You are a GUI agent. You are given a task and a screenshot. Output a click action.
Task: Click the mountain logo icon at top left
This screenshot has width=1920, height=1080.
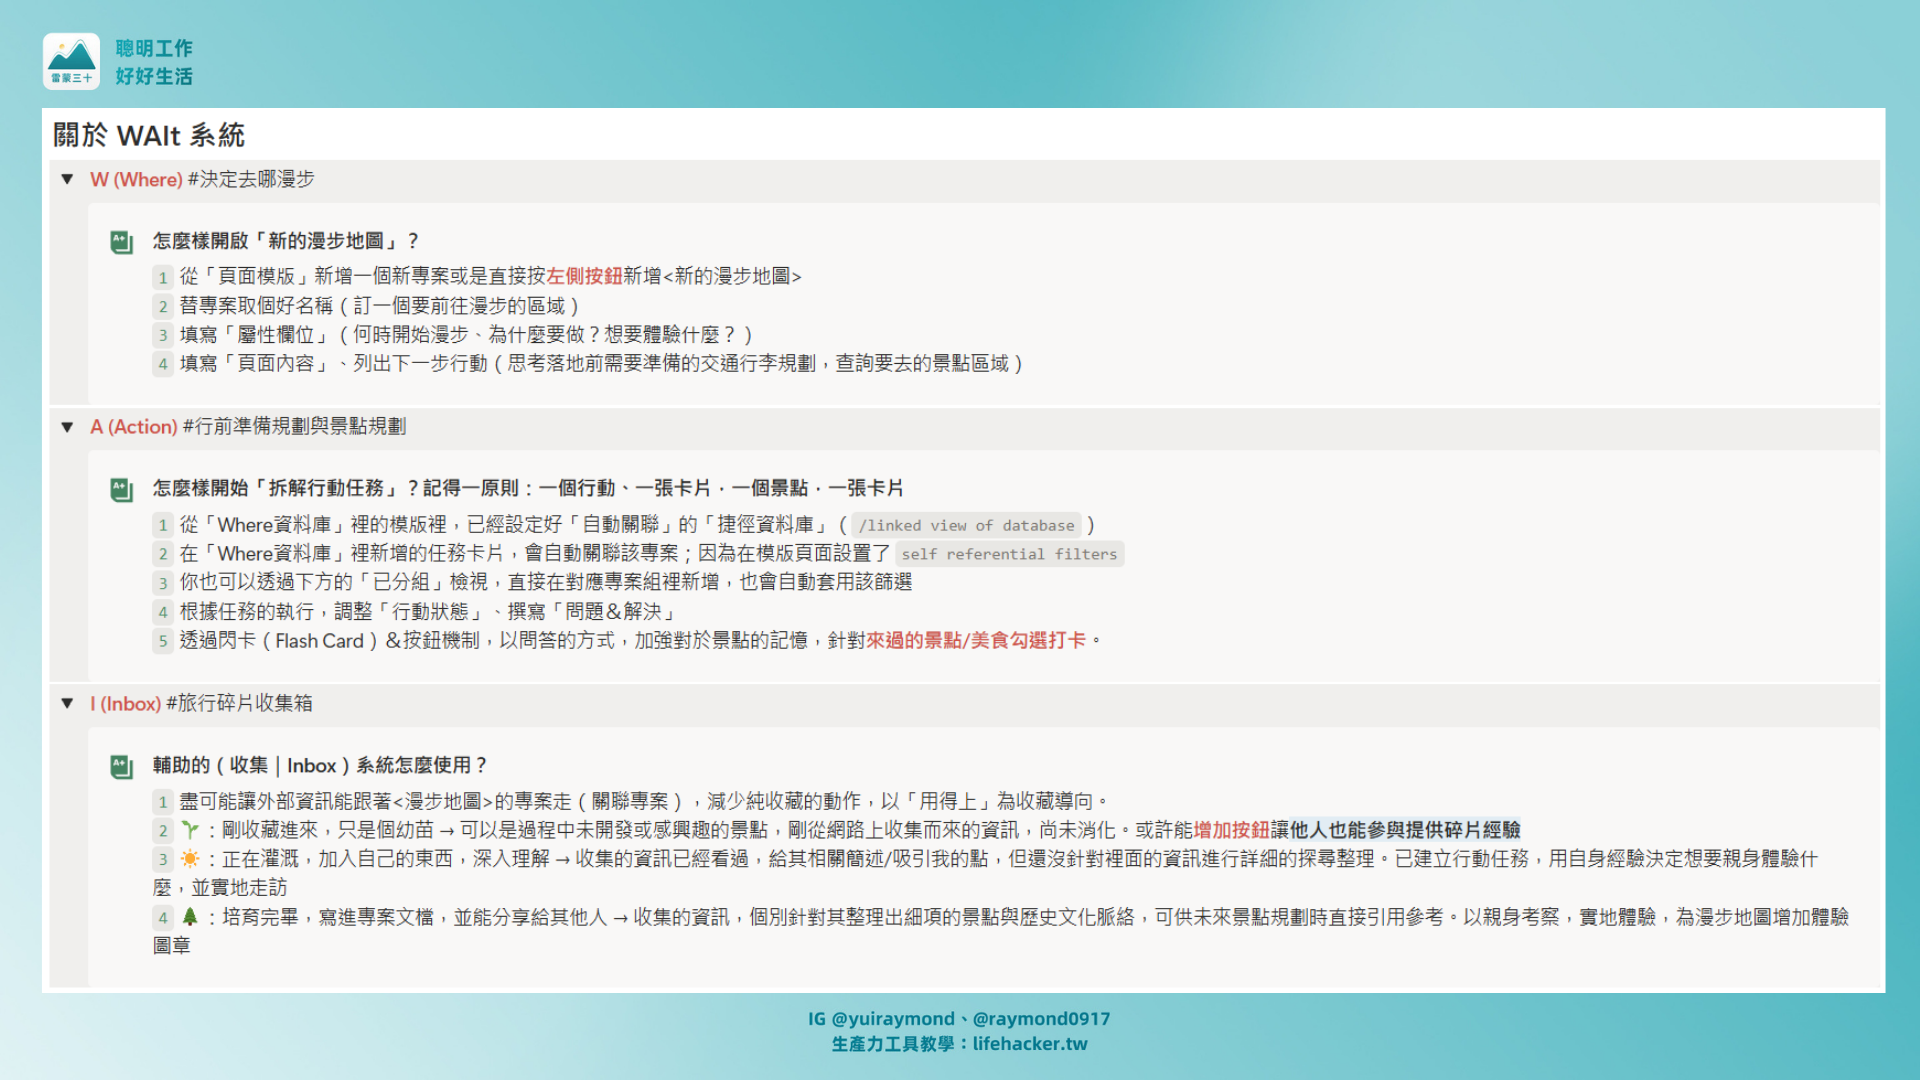[x=71, y=61]
